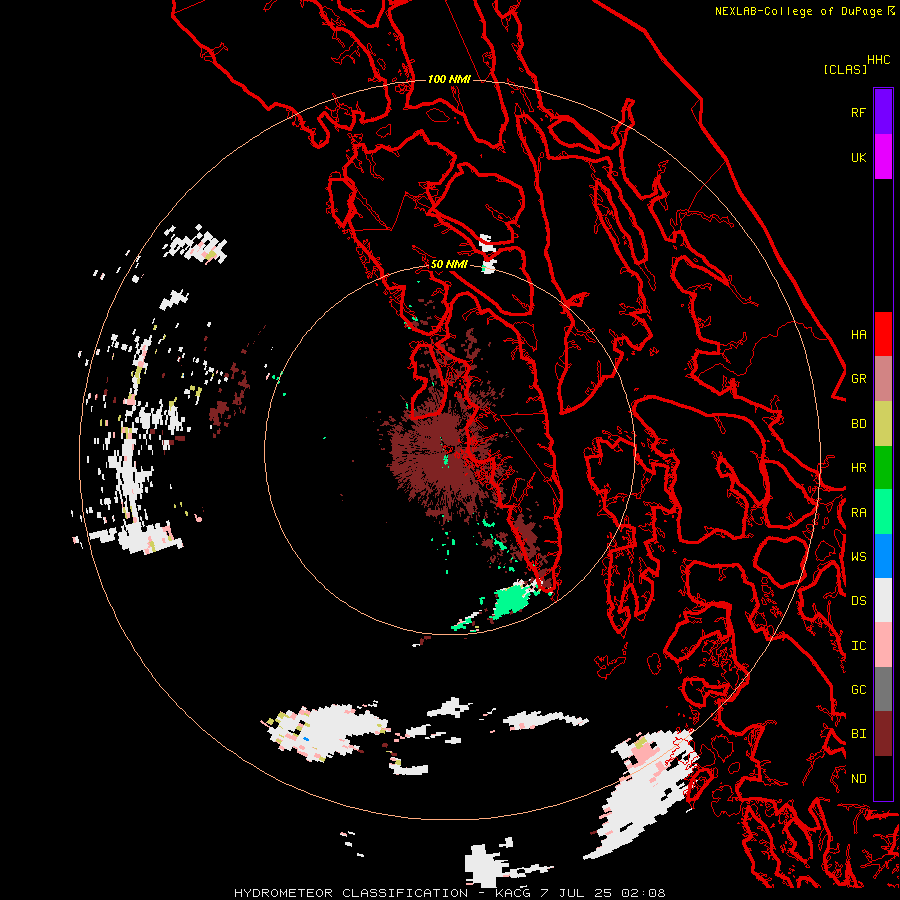Click the "HYDROMETEOR CLASSIFICATION" title text
This screenshot has width=900, height=900.
351,893
